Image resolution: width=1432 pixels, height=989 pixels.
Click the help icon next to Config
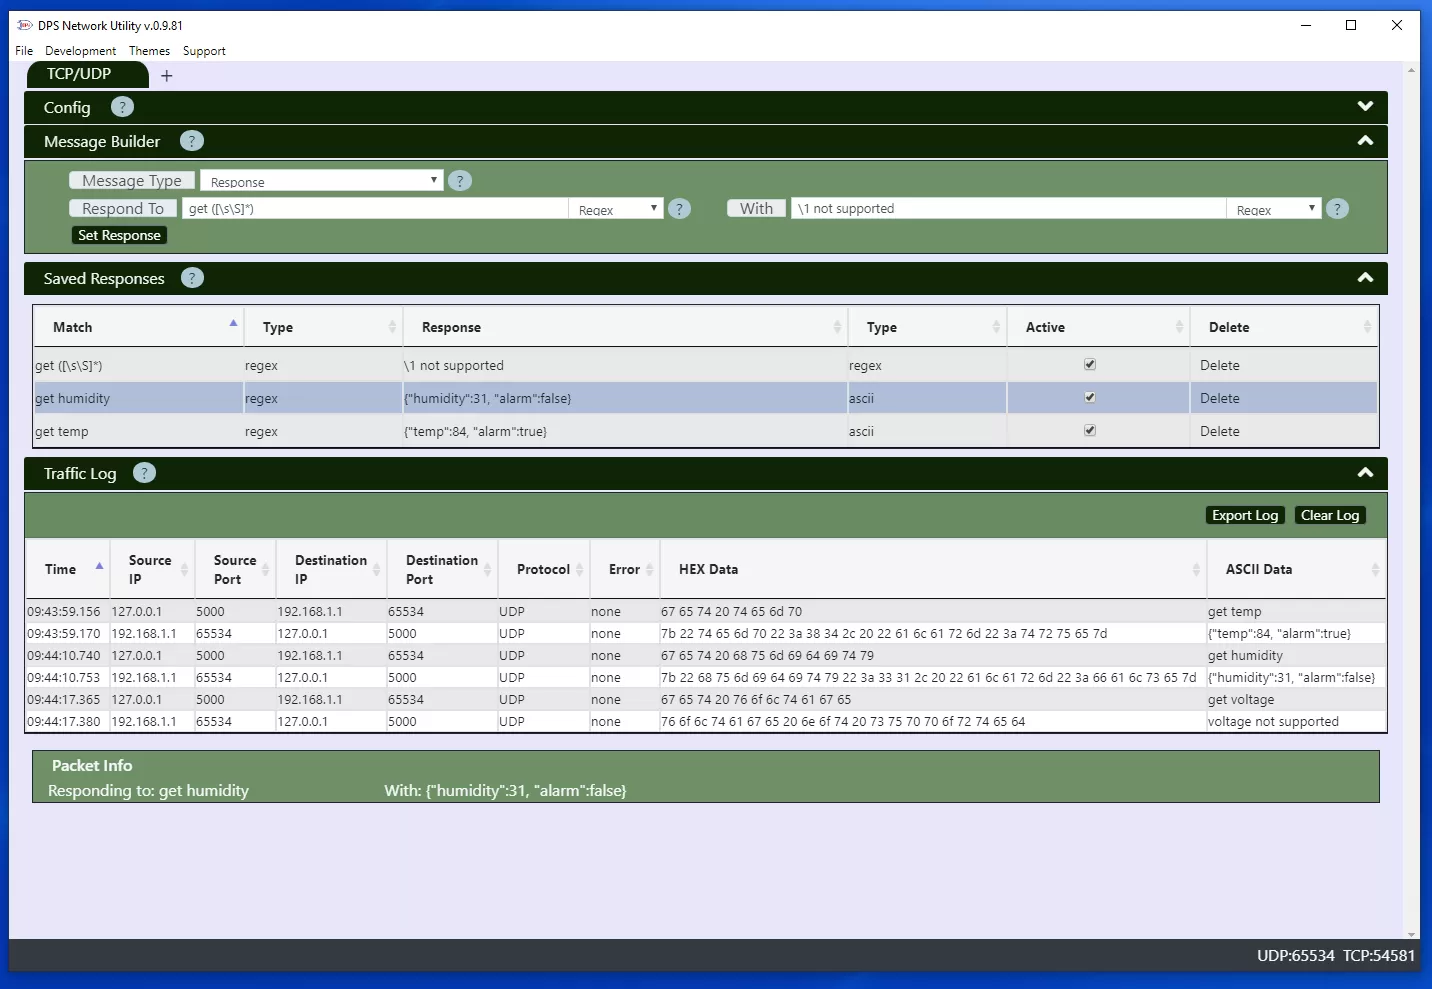tap(122, 107)
